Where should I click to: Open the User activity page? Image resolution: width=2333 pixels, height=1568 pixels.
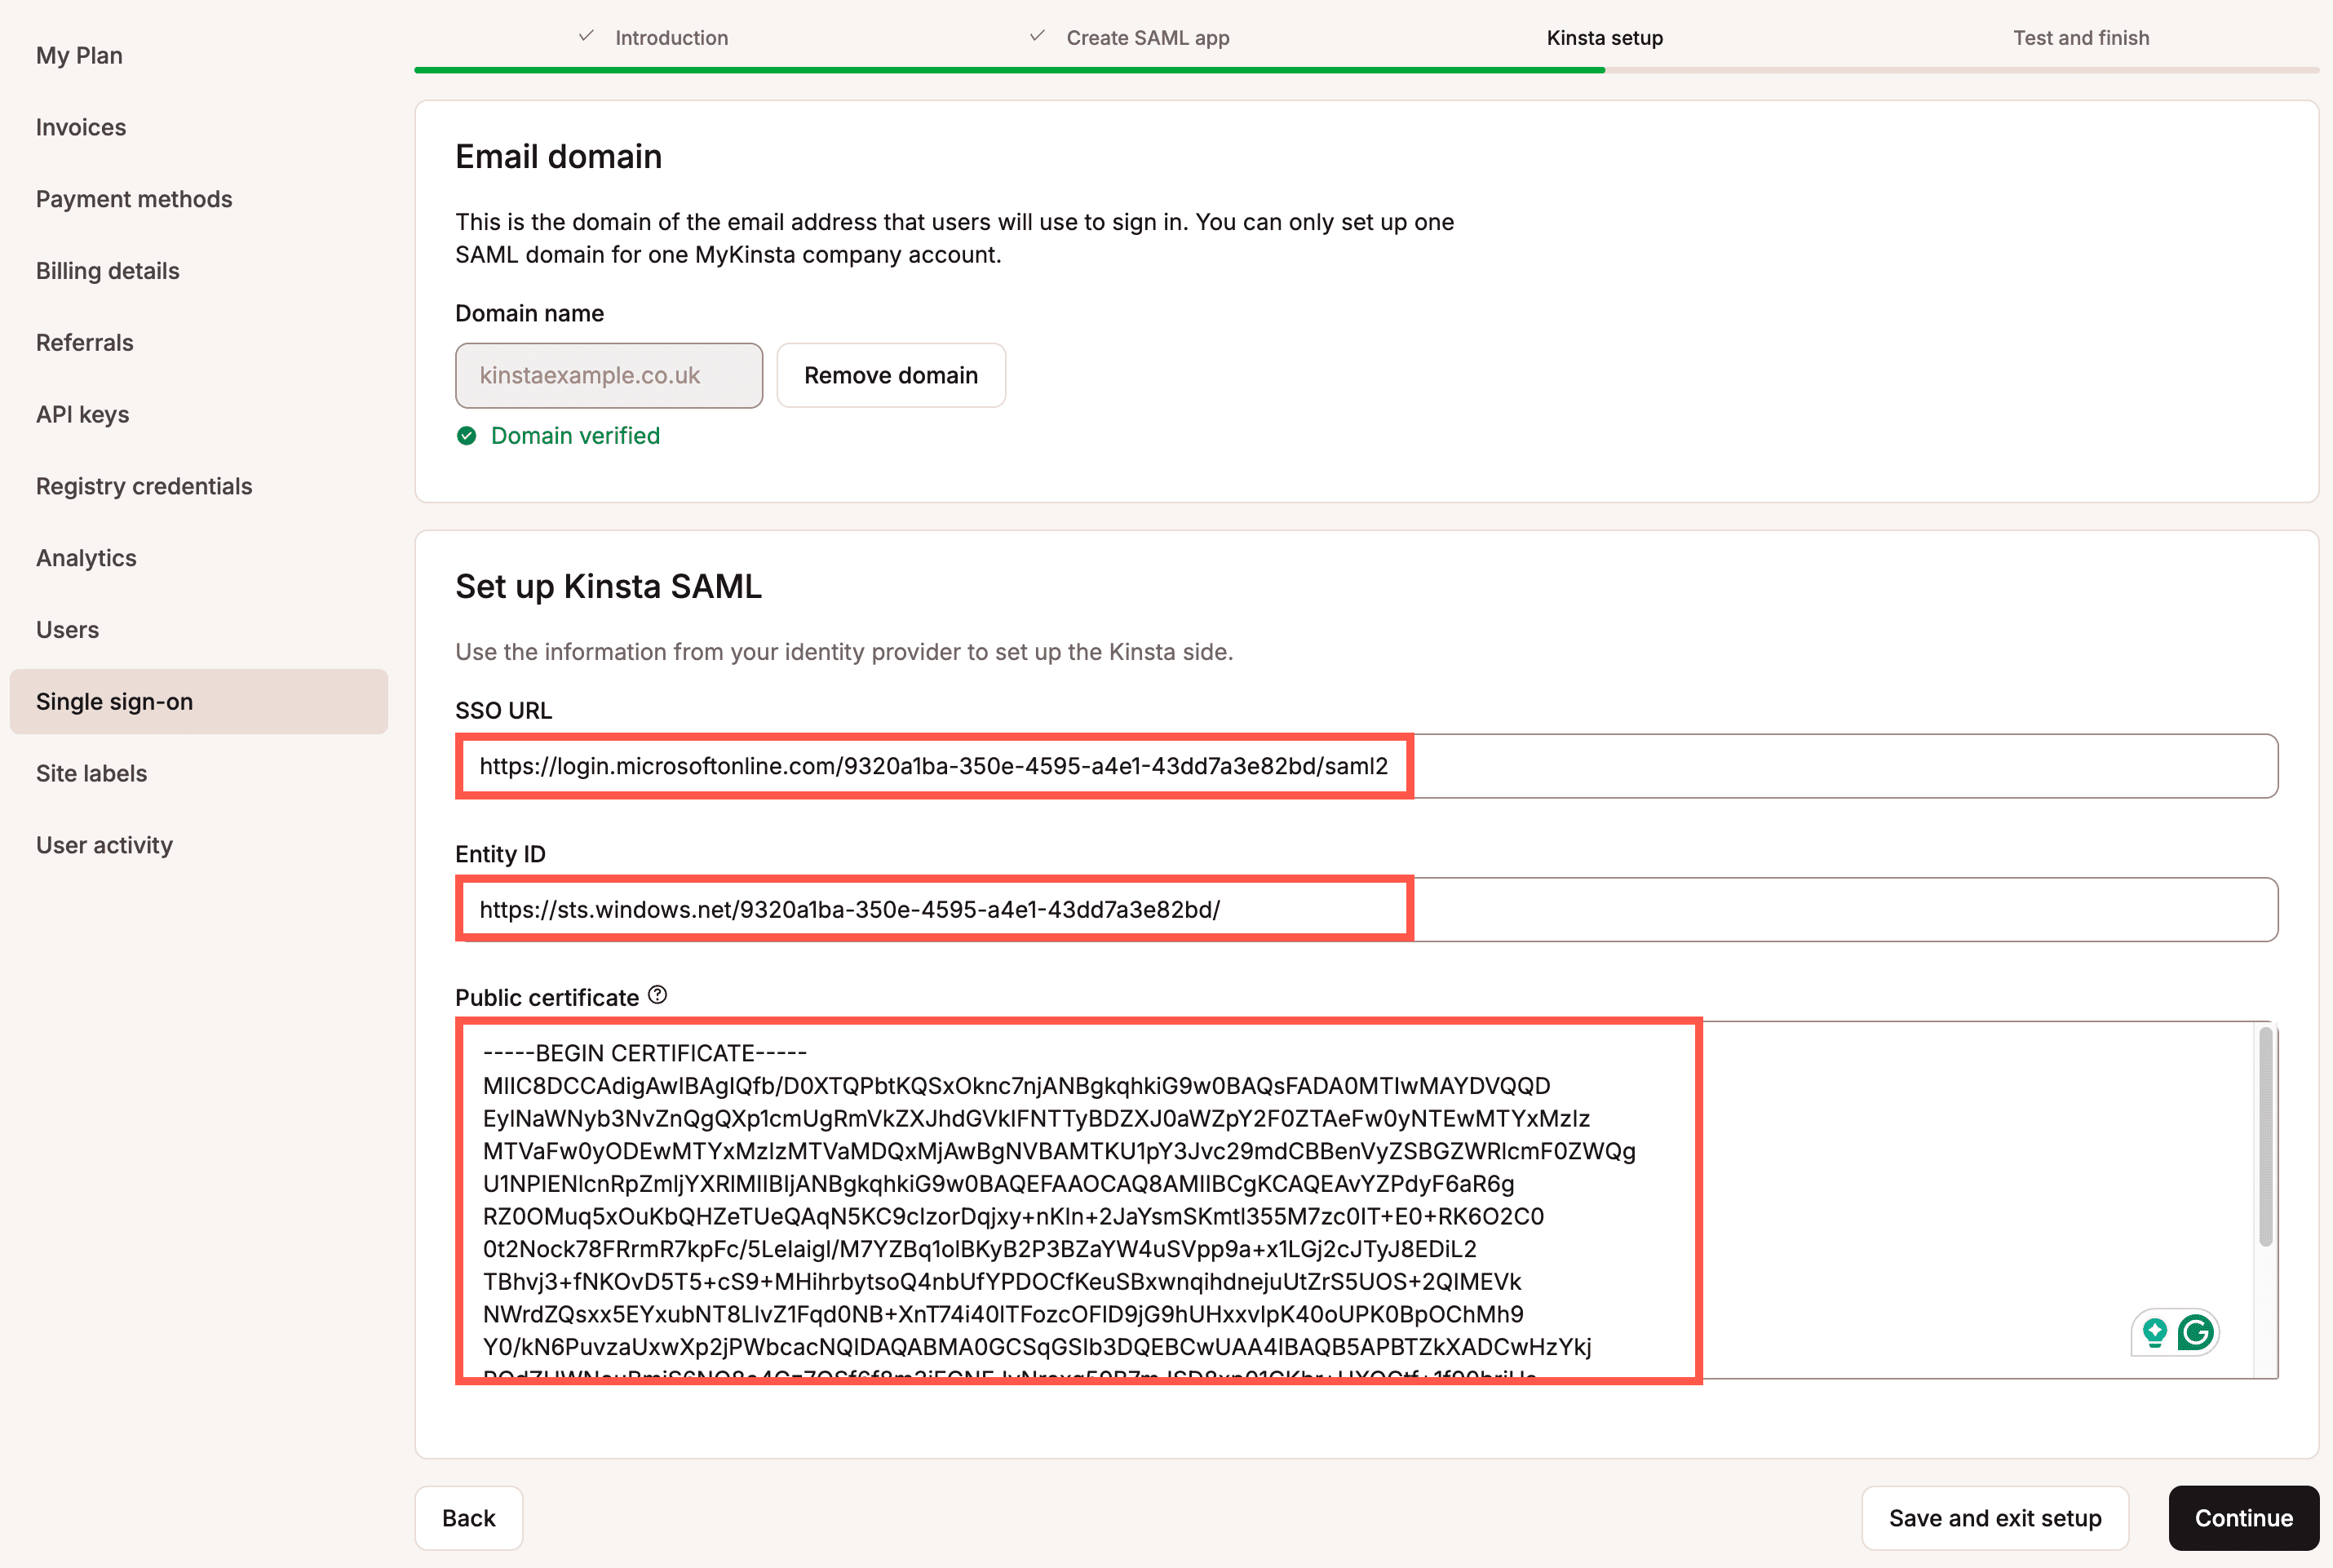click(103, 845)
